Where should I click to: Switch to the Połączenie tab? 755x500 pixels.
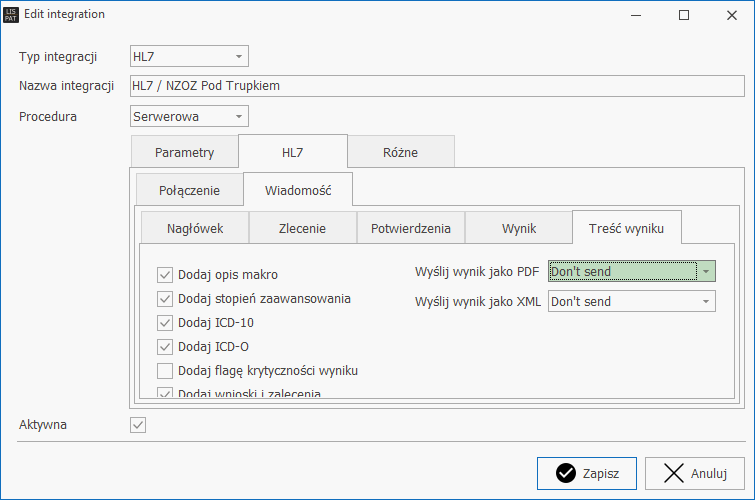(188, 190)
